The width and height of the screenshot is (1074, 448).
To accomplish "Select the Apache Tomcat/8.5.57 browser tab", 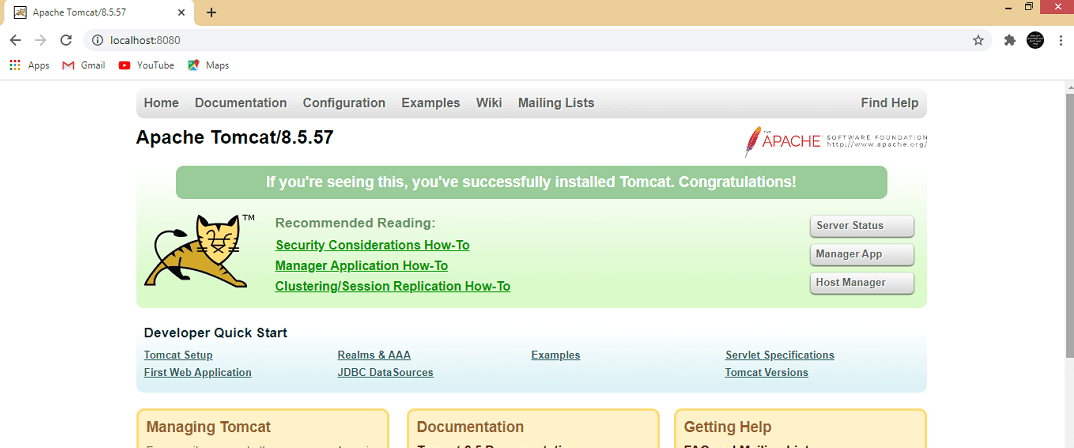I will (x=100, y=12).
